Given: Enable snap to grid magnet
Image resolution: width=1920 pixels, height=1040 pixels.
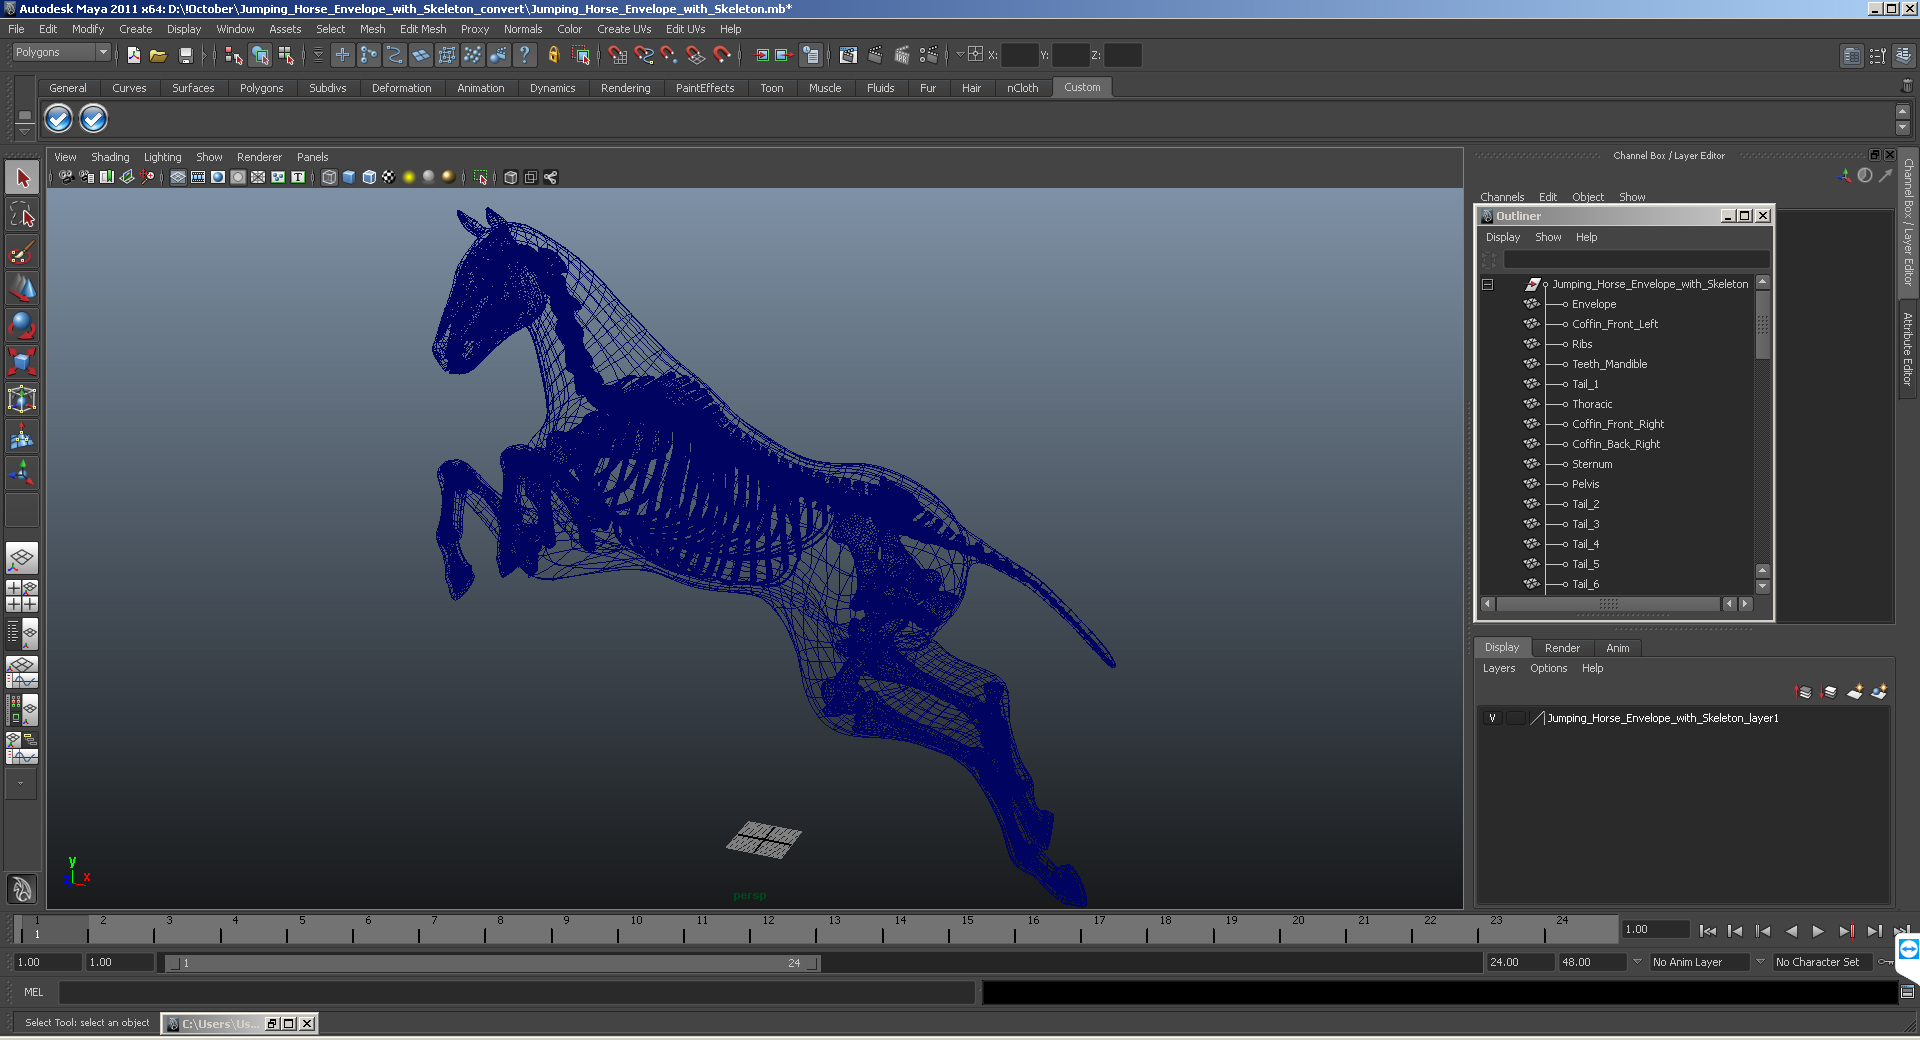Looking at the screenshot, I should point(617,55).
